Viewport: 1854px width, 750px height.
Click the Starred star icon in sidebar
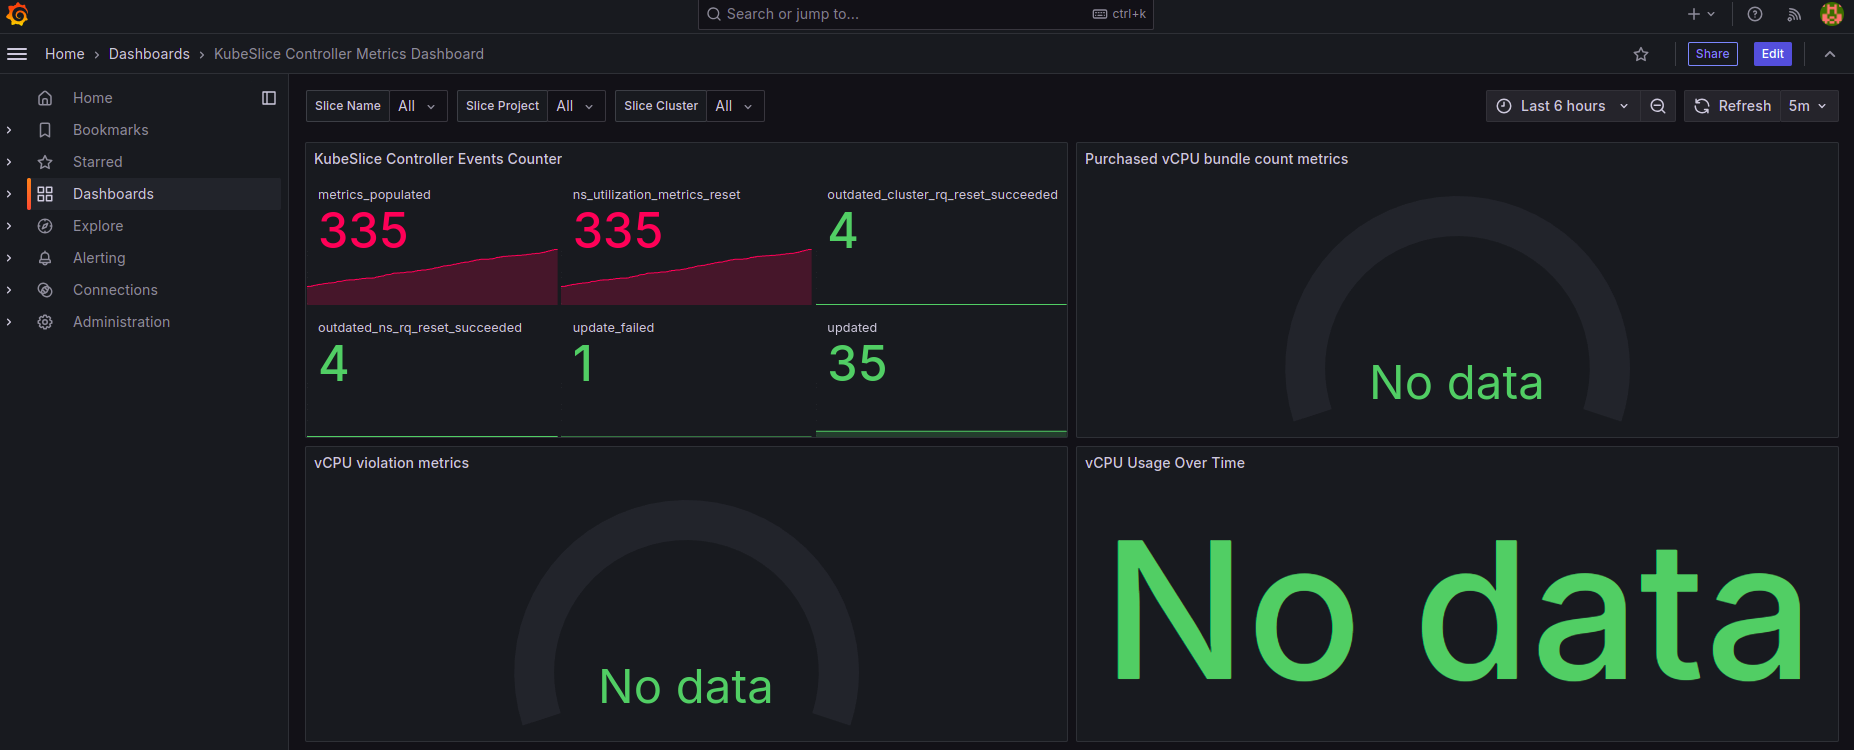coord(45,162)
